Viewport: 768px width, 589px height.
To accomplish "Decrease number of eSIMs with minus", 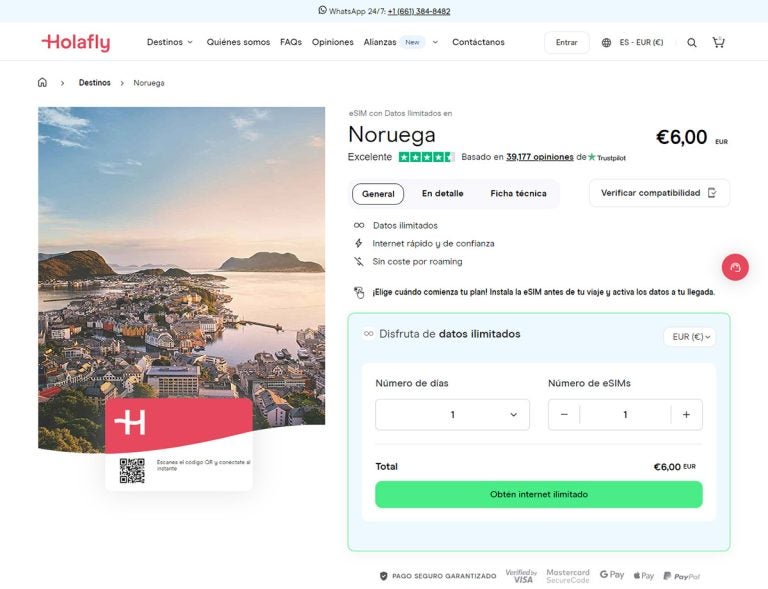I will point(564,415).
